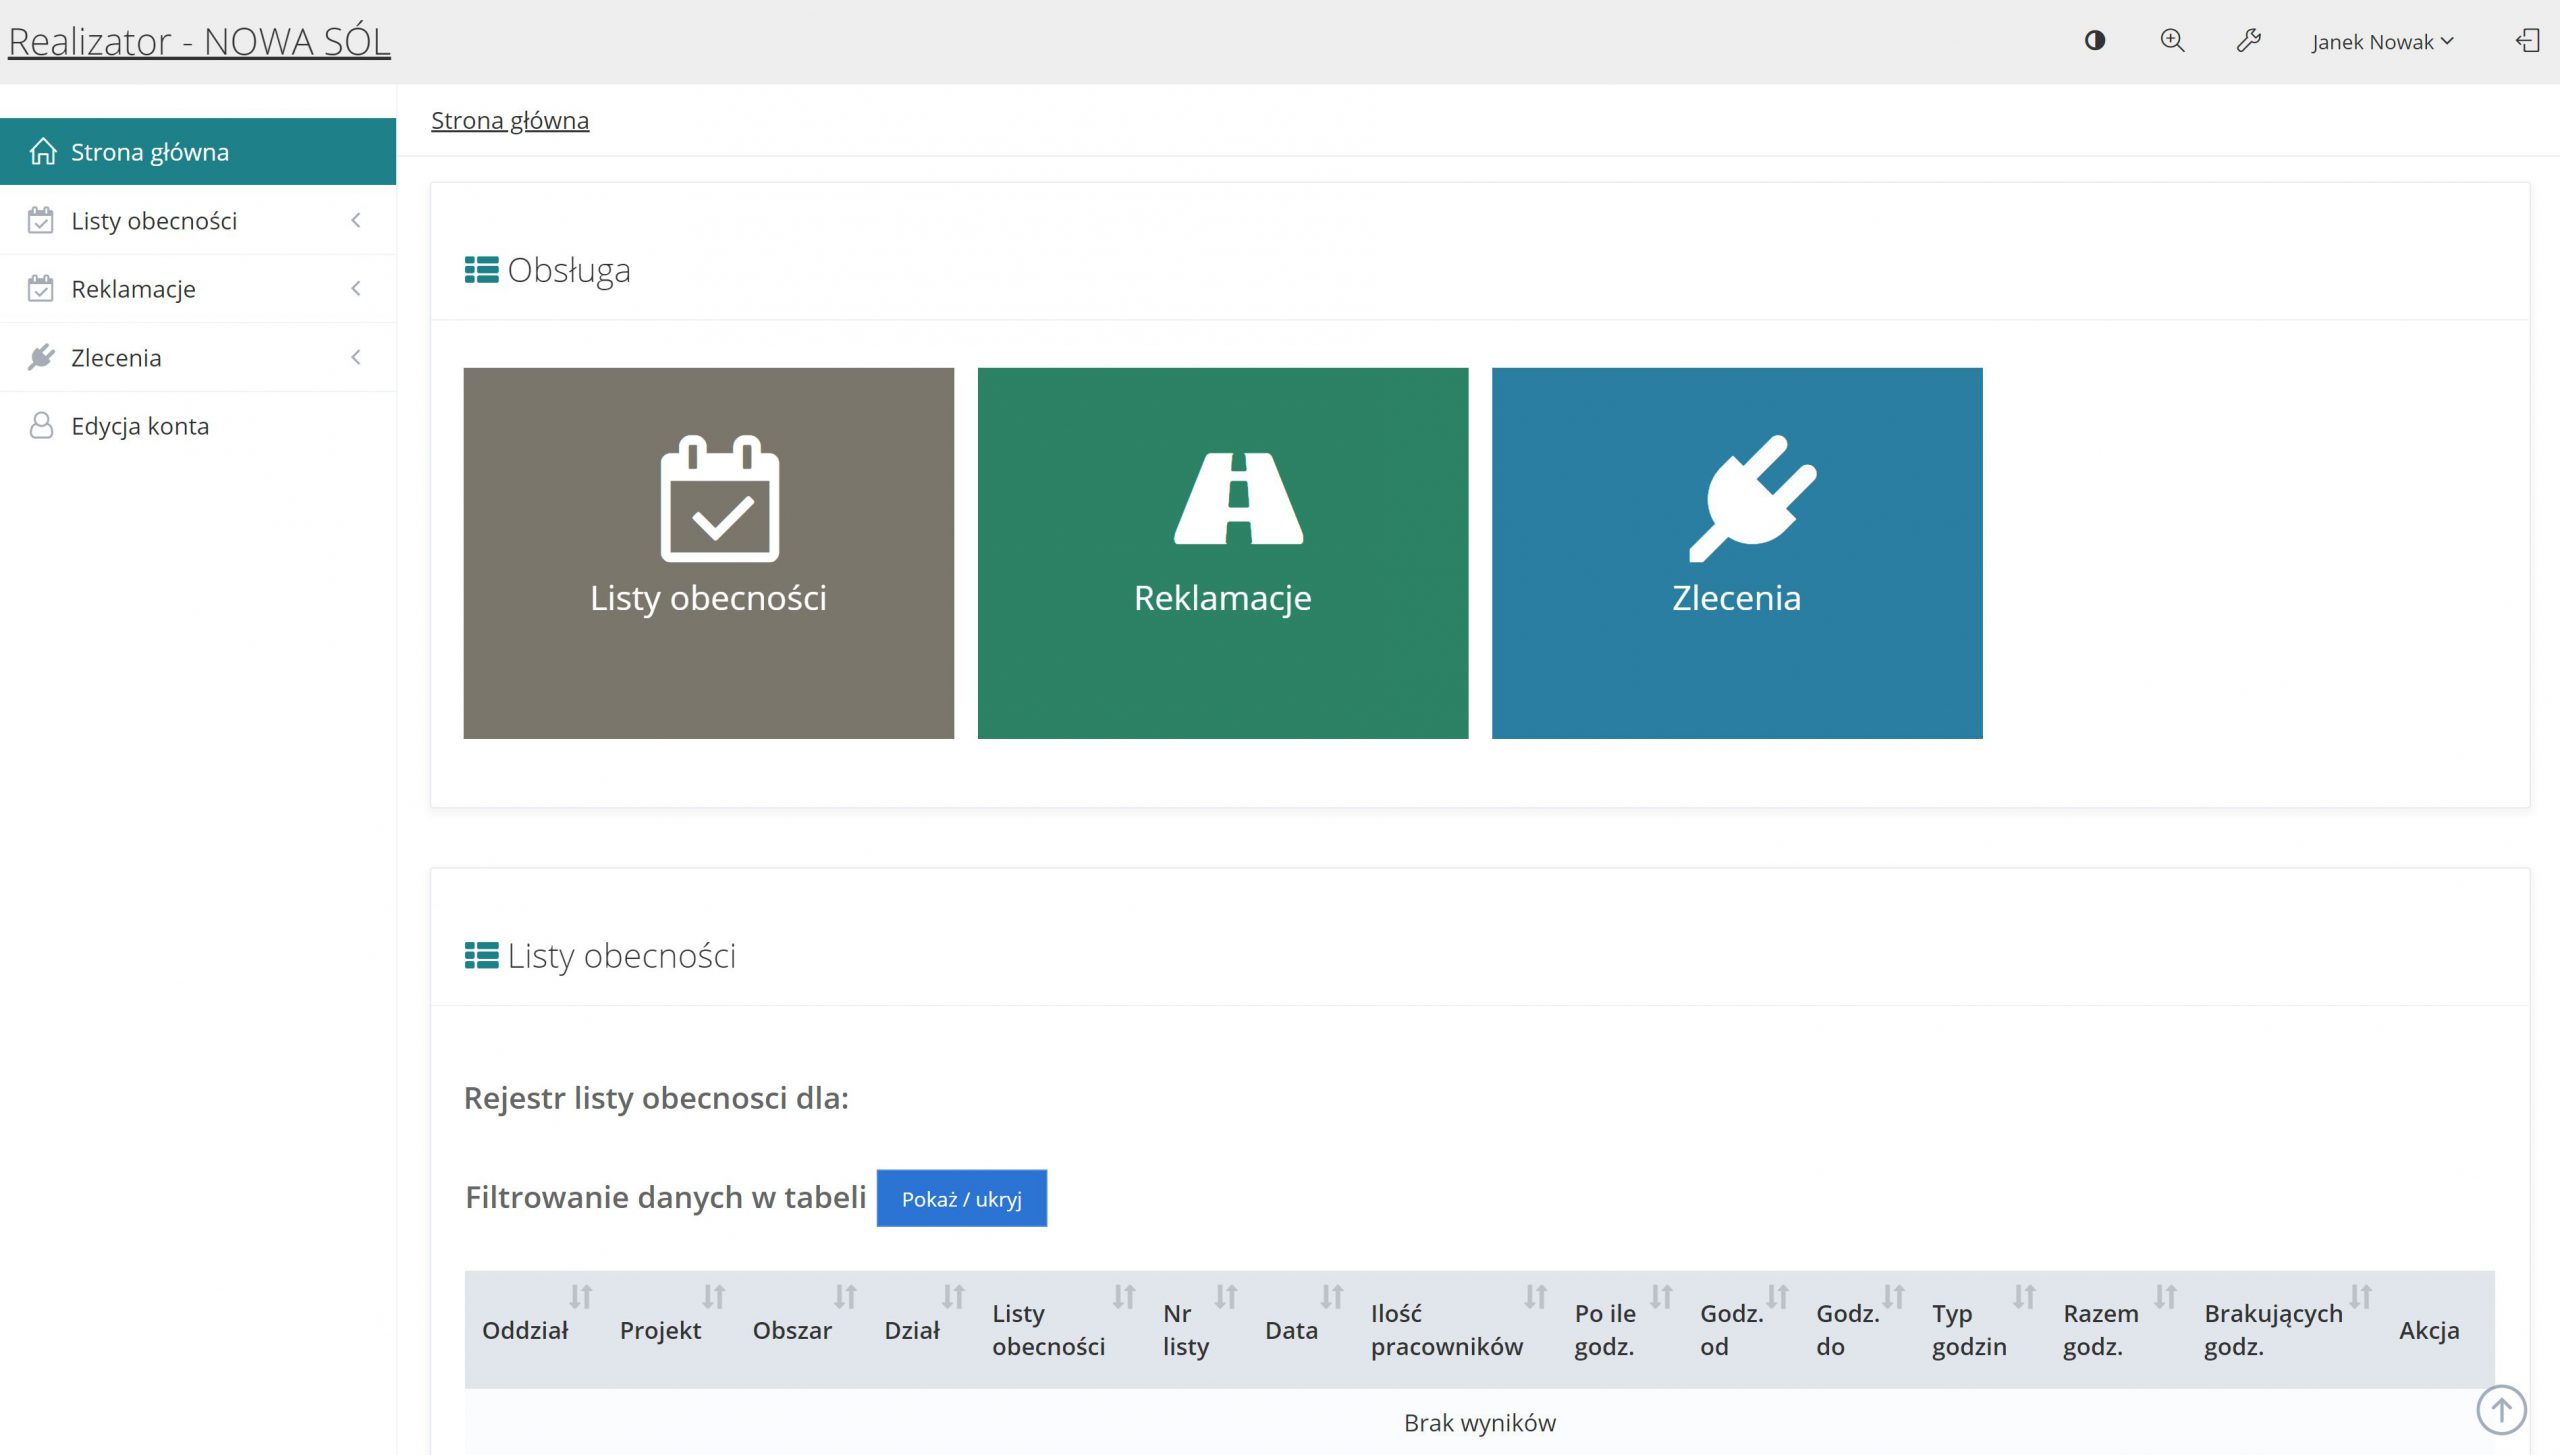Open the Janek Nowak user dropdown
The height and width of the screenshot is (1455, 2560).
(x=2382, y=42)
